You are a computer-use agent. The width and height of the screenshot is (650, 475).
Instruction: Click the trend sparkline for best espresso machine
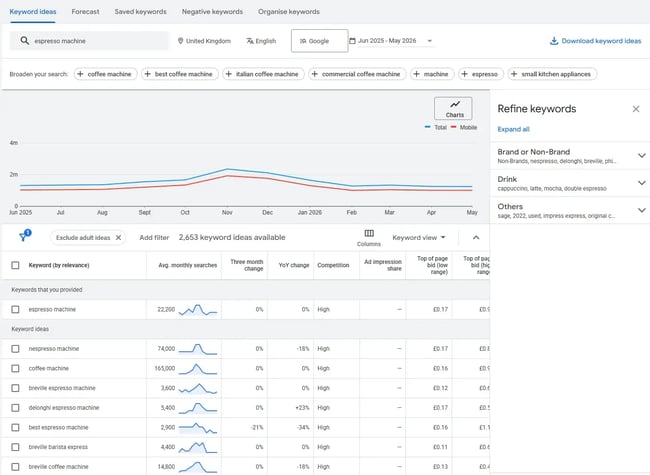(198, 428)
